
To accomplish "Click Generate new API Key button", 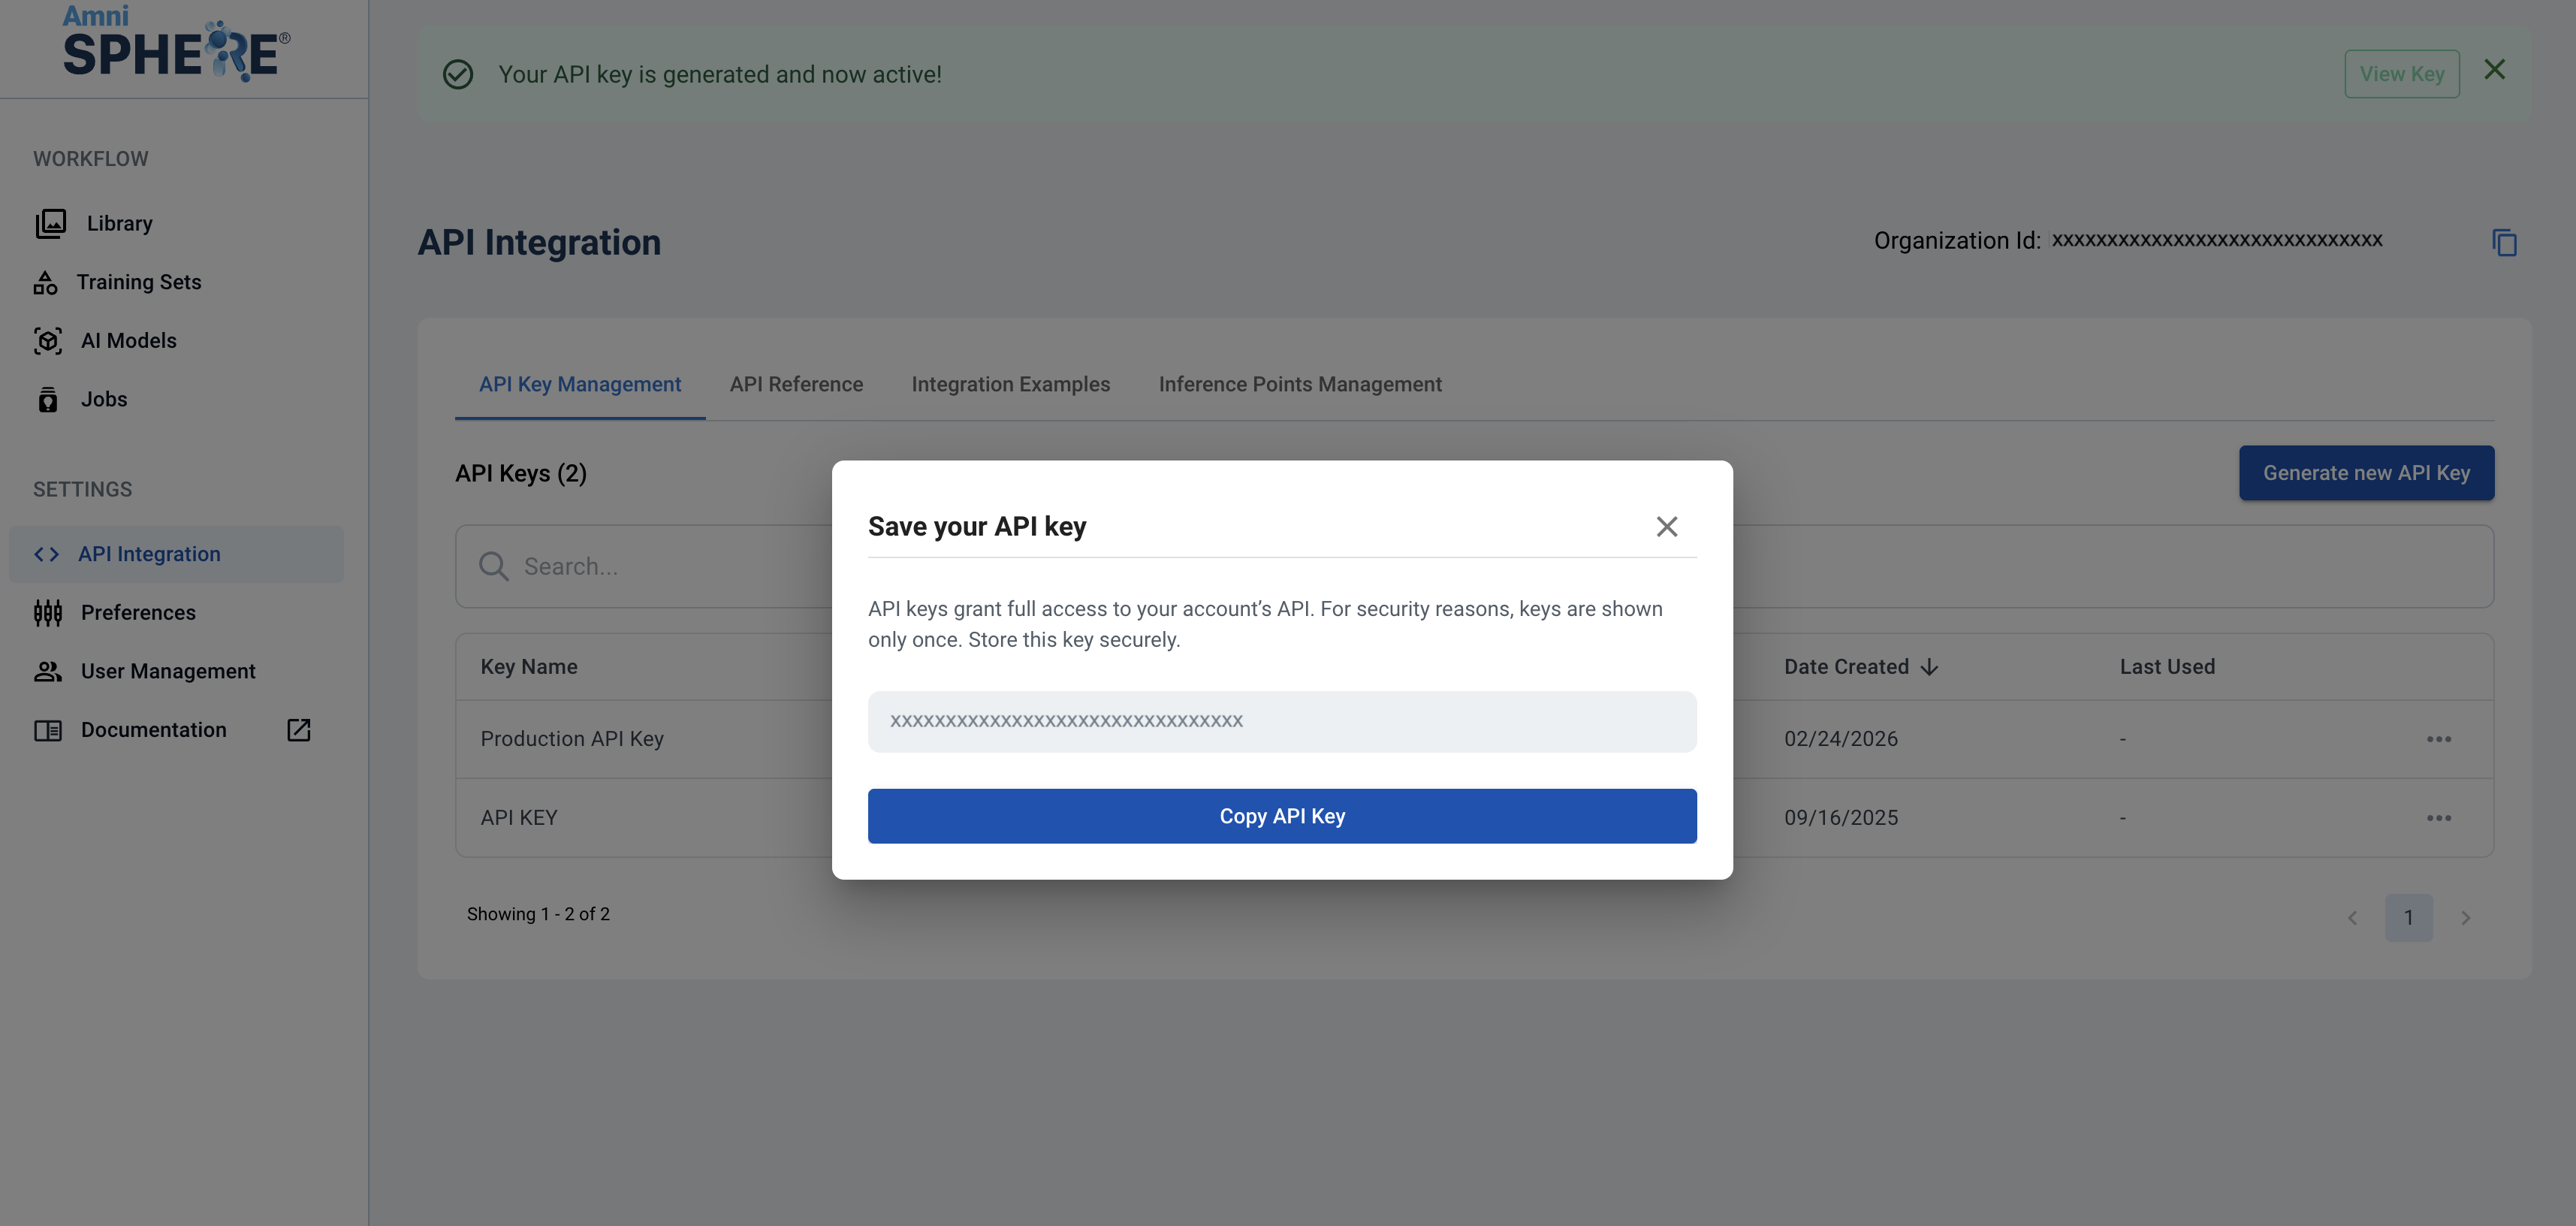I will coord(2365,473).
